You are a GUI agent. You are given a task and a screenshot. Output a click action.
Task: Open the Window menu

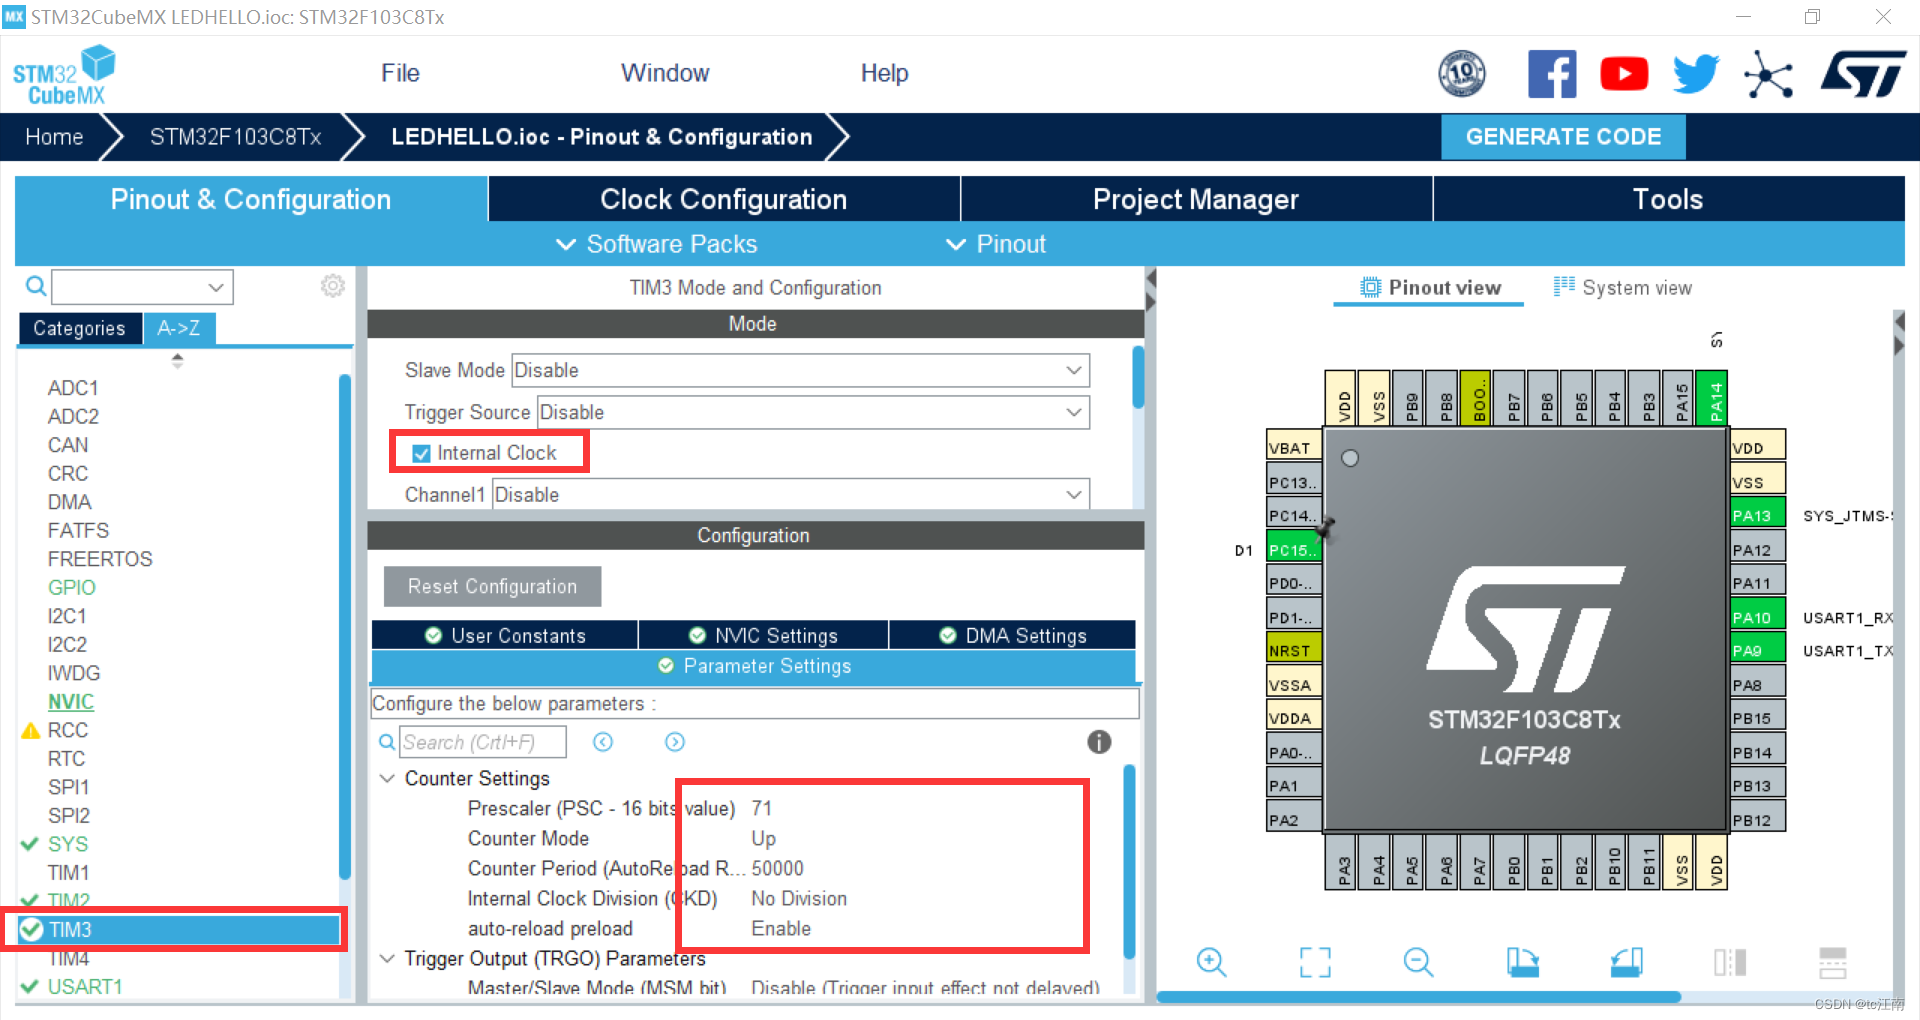pos(665,73)
